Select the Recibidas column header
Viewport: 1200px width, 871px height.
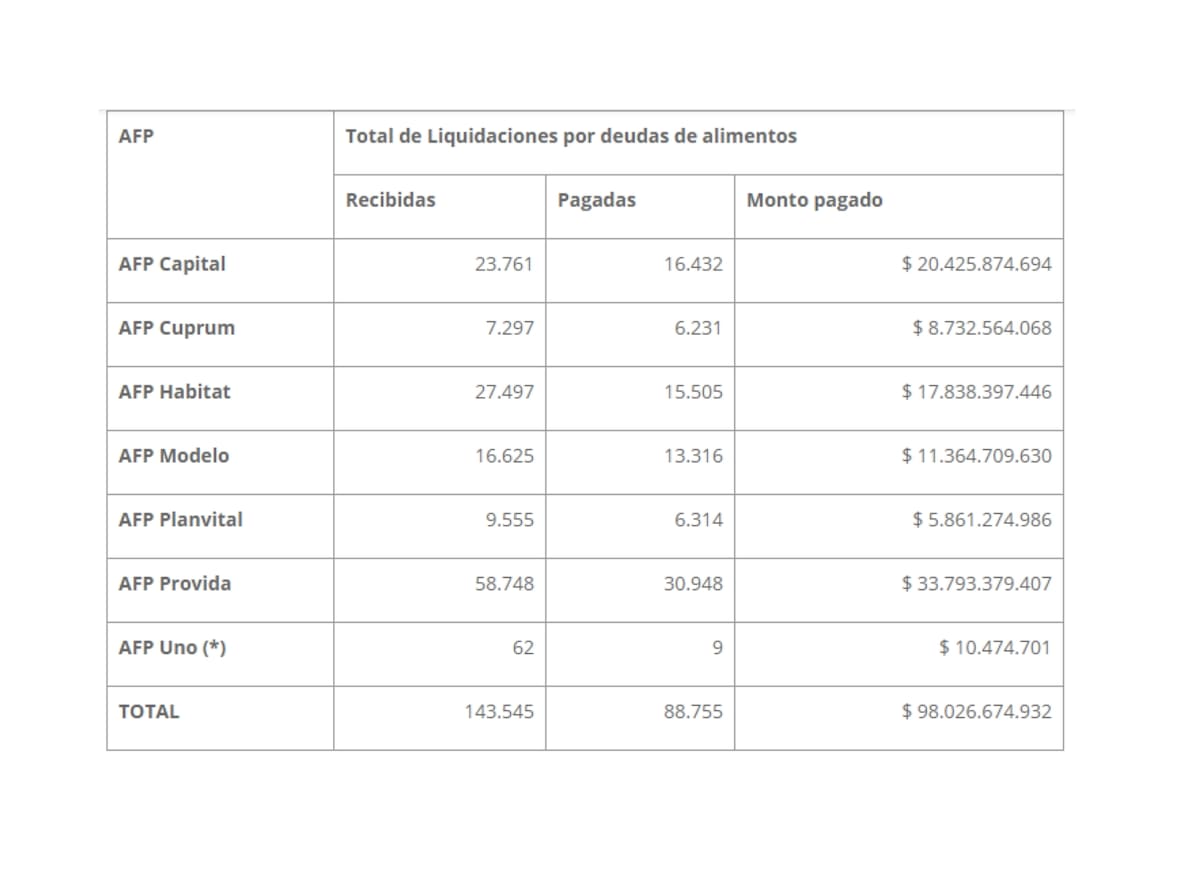pyautogui.click(x=390, y=200)
